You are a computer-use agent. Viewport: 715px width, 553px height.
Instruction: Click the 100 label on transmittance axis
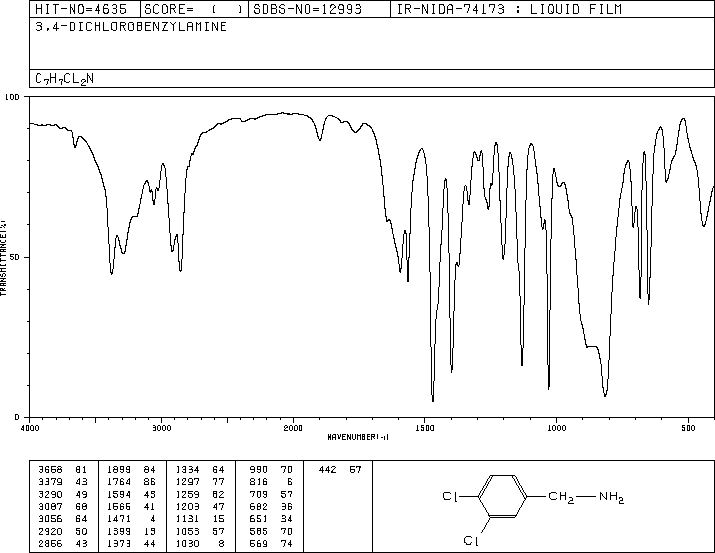(x=12, y=97)
